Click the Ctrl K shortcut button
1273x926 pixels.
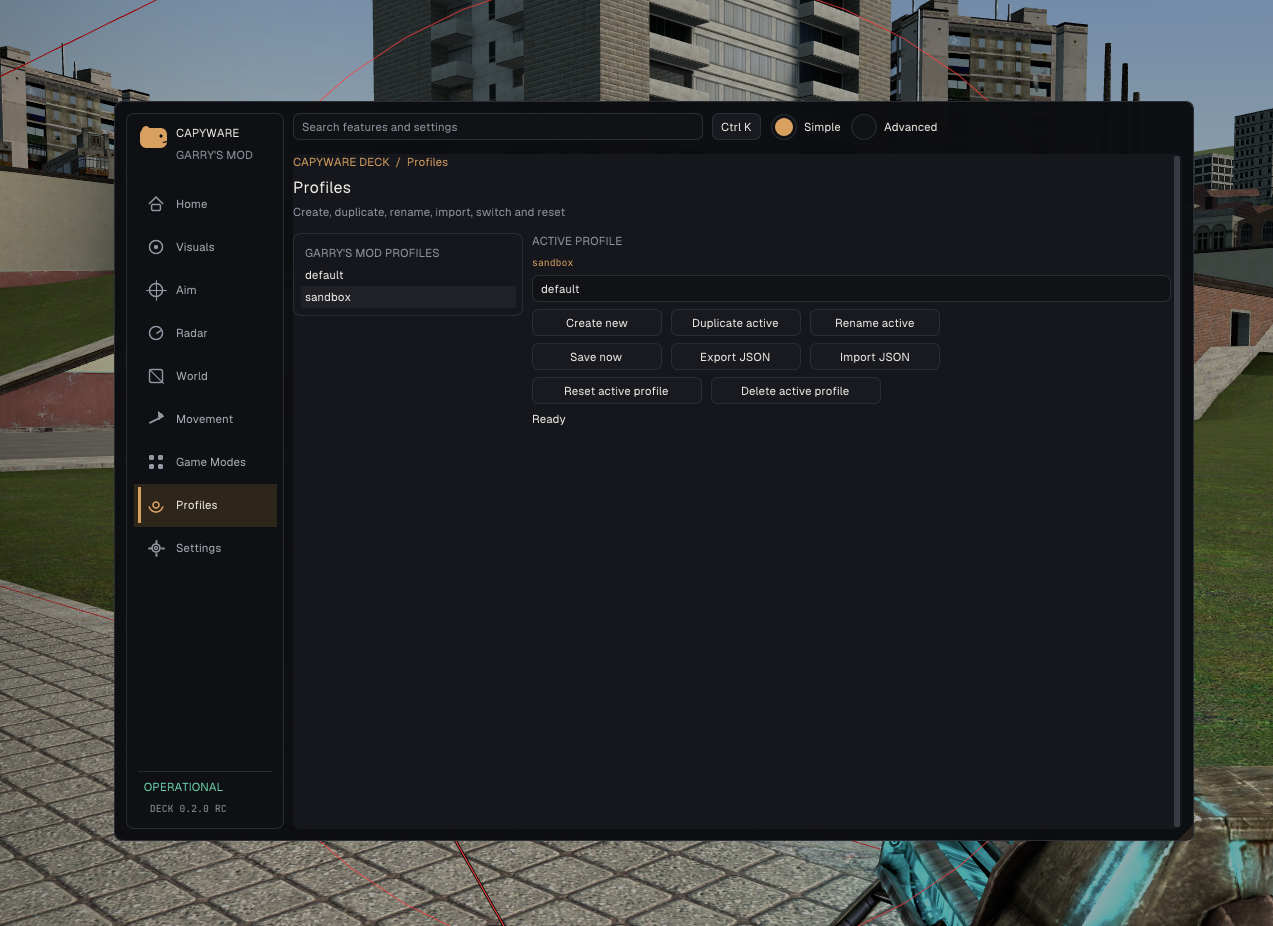[736, 127]
